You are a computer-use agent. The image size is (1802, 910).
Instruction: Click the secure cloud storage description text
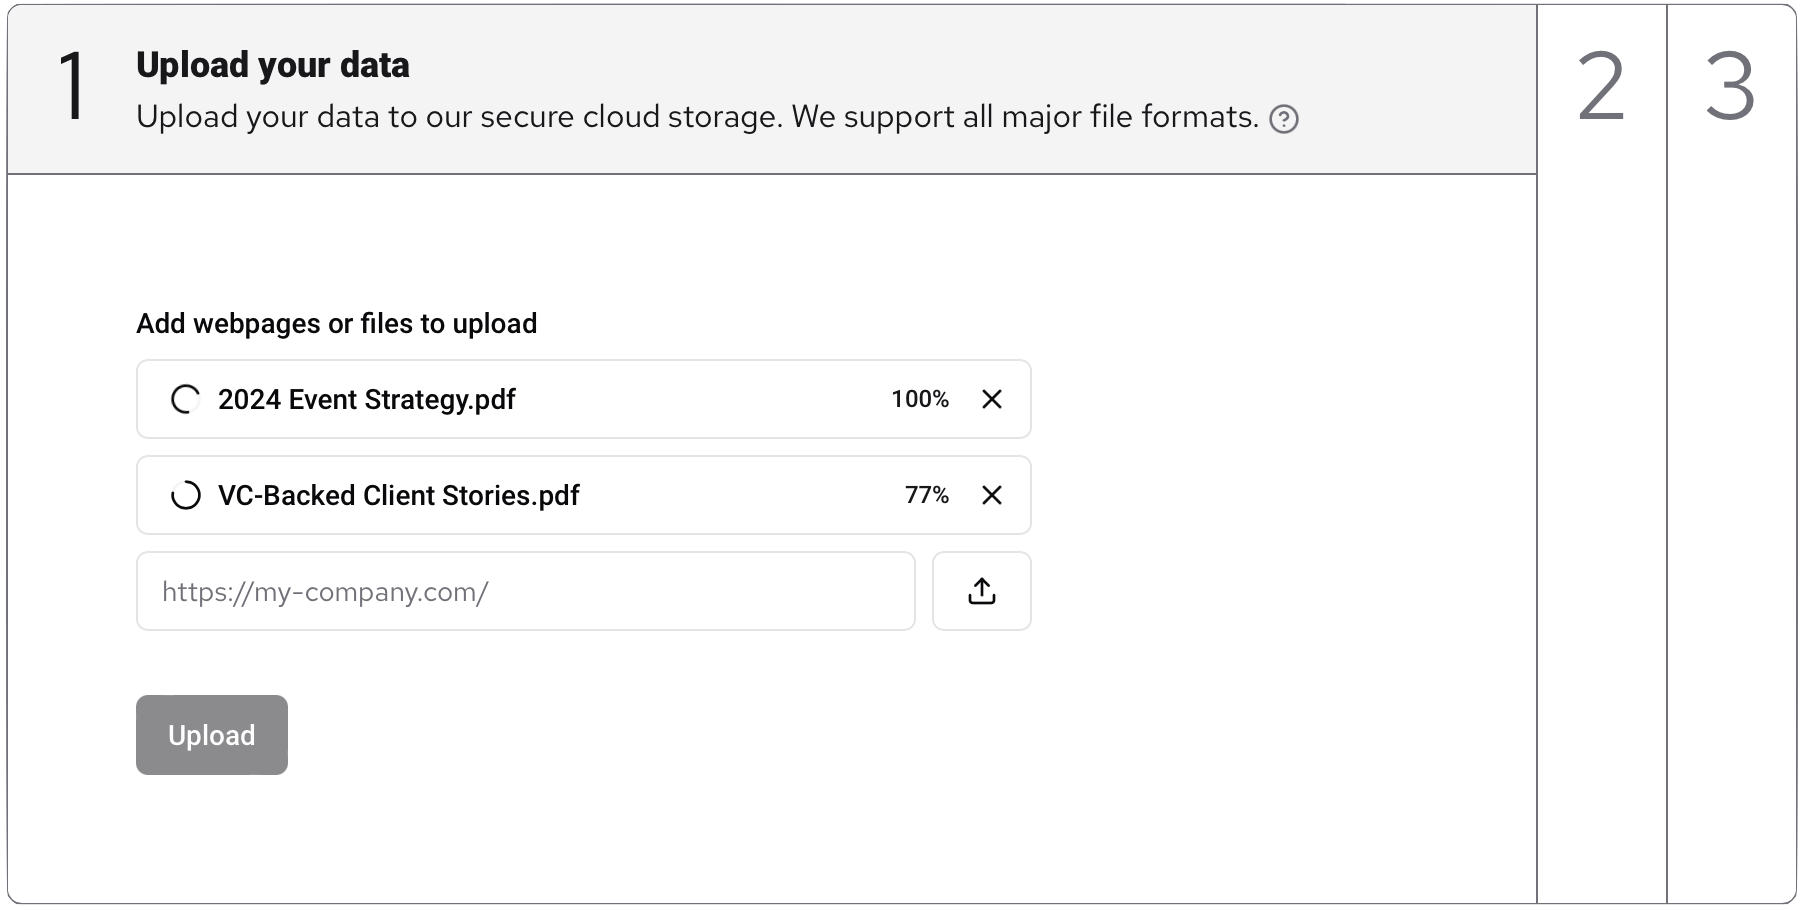[696, 117]
